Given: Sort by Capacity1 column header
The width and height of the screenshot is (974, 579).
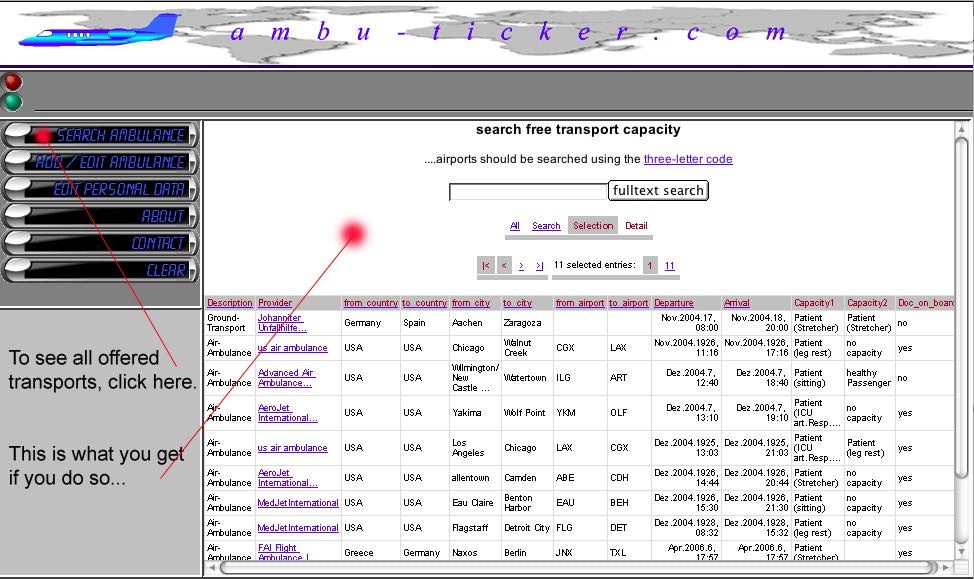Looking at the screenshot, I should [814, 303].
